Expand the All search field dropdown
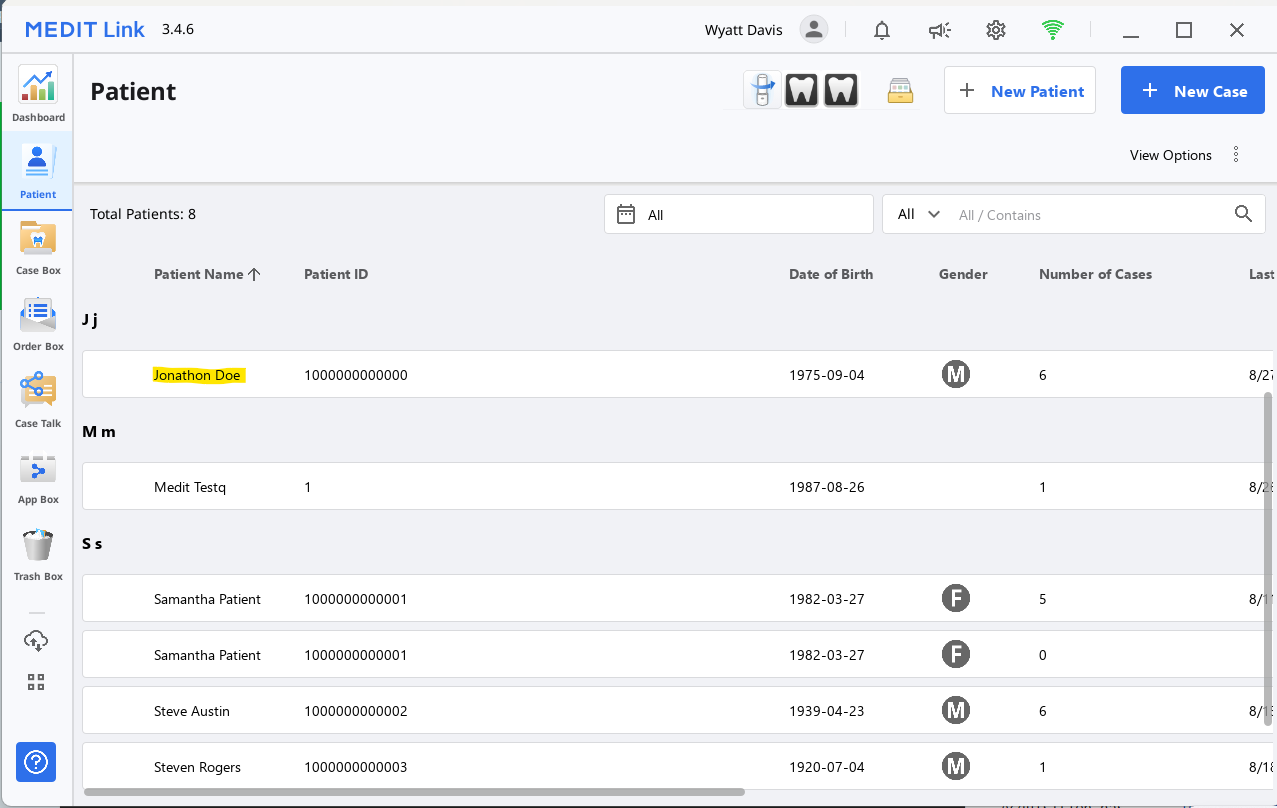The image size is (1277, 808). (x=919, y=214)
